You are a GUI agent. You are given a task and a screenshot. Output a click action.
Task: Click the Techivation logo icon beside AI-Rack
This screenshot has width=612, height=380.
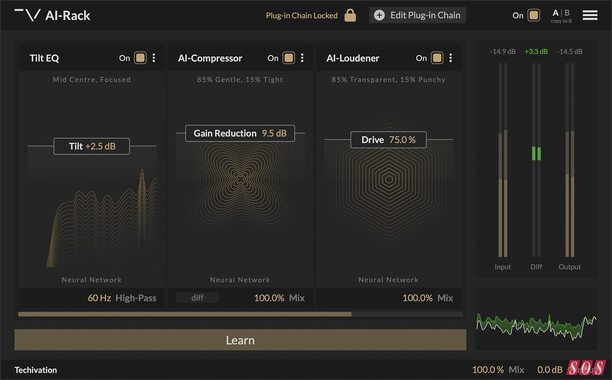tap(27, 15)
